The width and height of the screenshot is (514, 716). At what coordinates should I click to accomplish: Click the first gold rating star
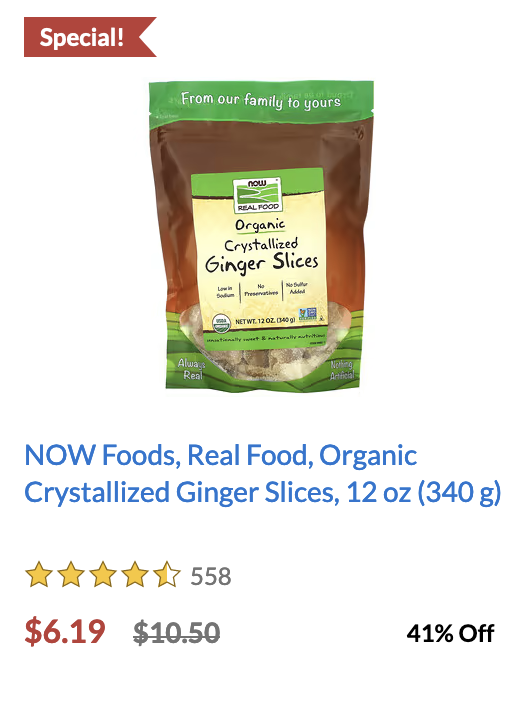[x=38, y=574]
